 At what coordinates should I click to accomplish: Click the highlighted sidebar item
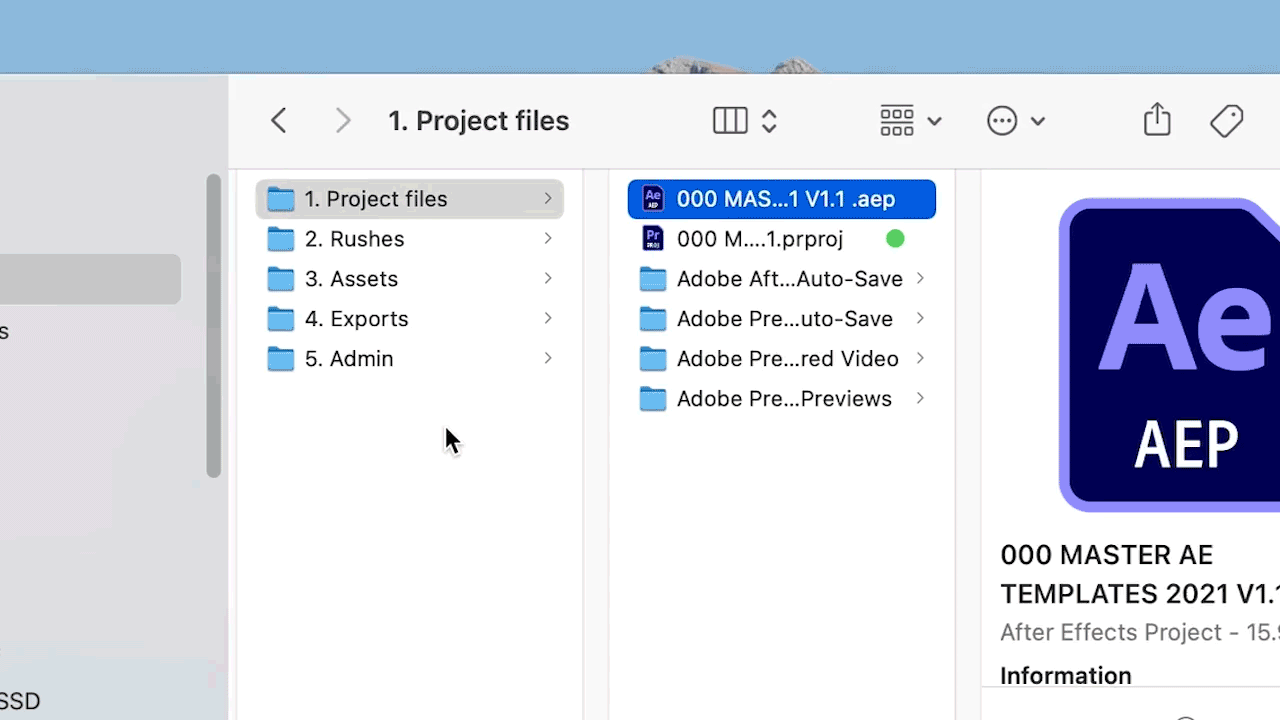tap(90, 279)
